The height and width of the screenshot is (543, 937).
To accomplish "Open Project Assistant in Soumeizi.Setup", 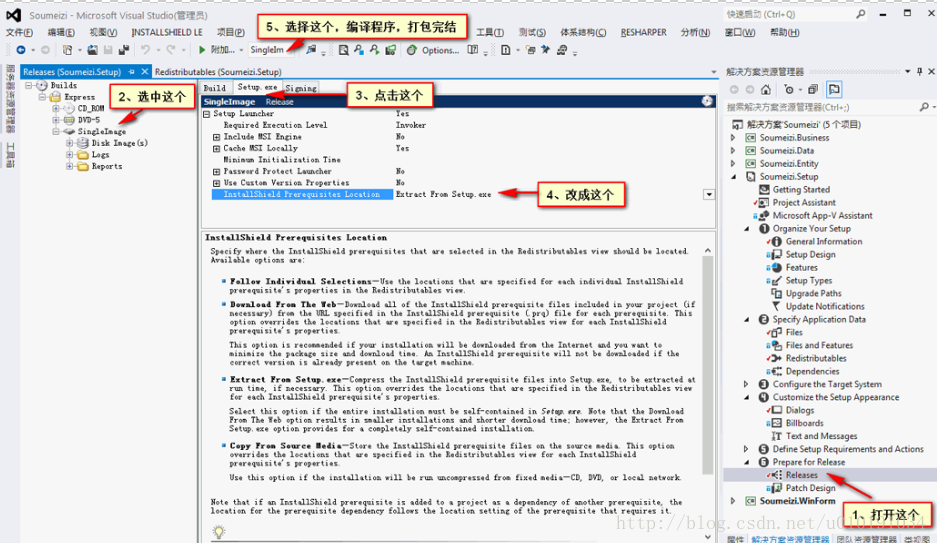I will click(804, 203).
